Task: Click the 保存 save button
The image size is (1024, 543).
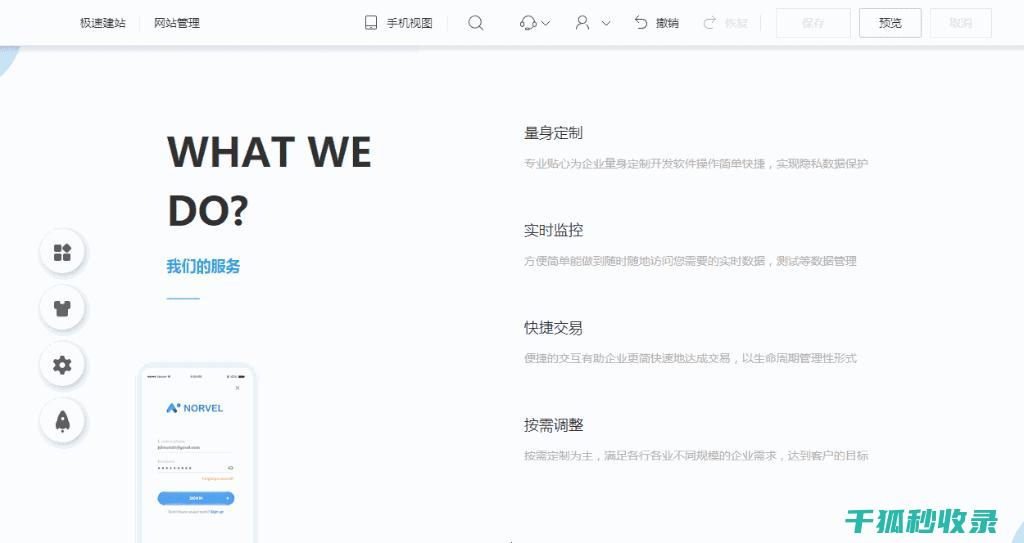Action: point(813,23)
